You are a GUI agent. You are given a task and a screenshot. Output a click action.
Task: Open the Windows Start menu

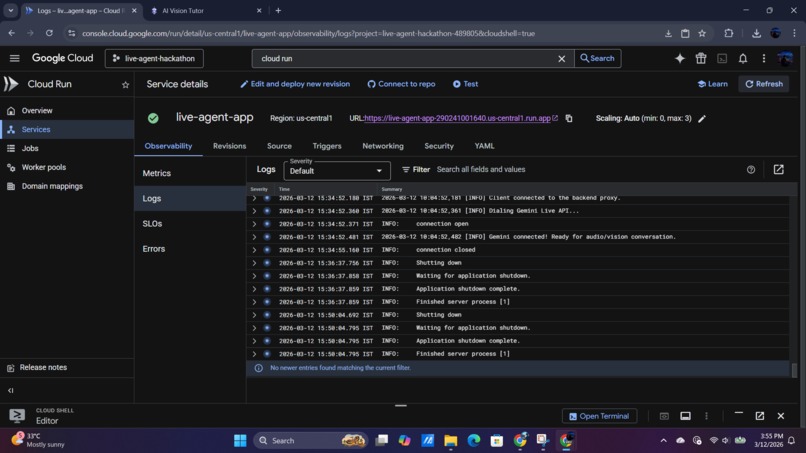point(240,441)
